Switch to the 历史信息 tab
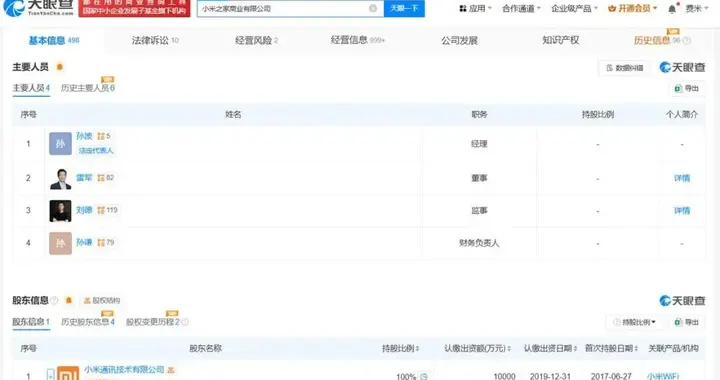Viewport: 720px width, 380px height. pos(657,40)
